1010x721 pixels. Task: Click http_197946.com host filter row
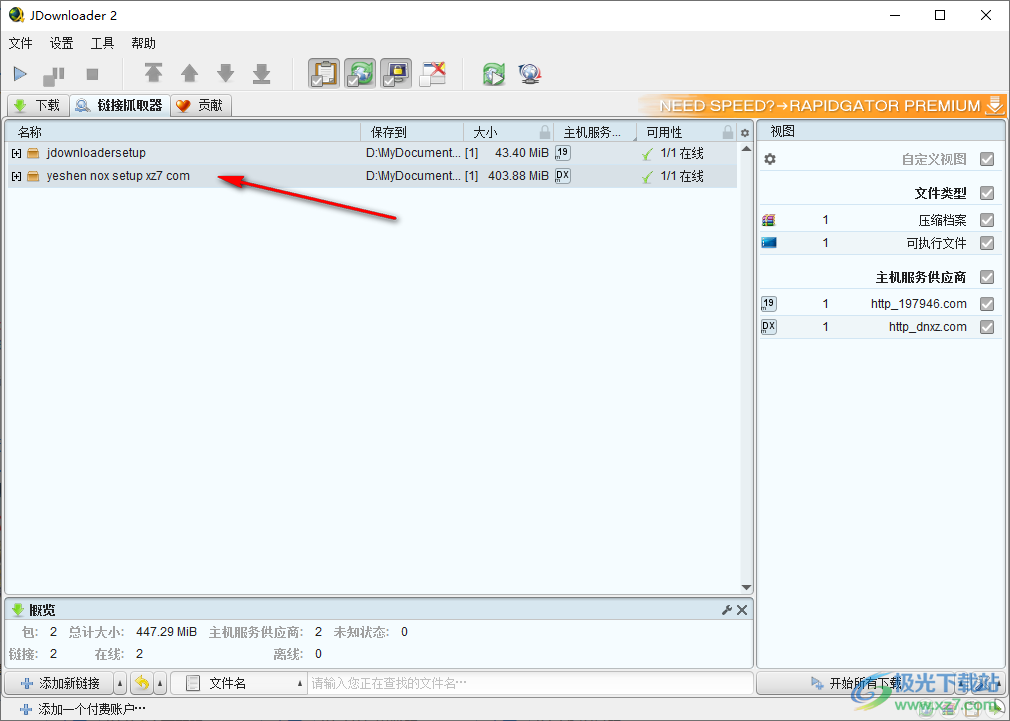(880, 303)
